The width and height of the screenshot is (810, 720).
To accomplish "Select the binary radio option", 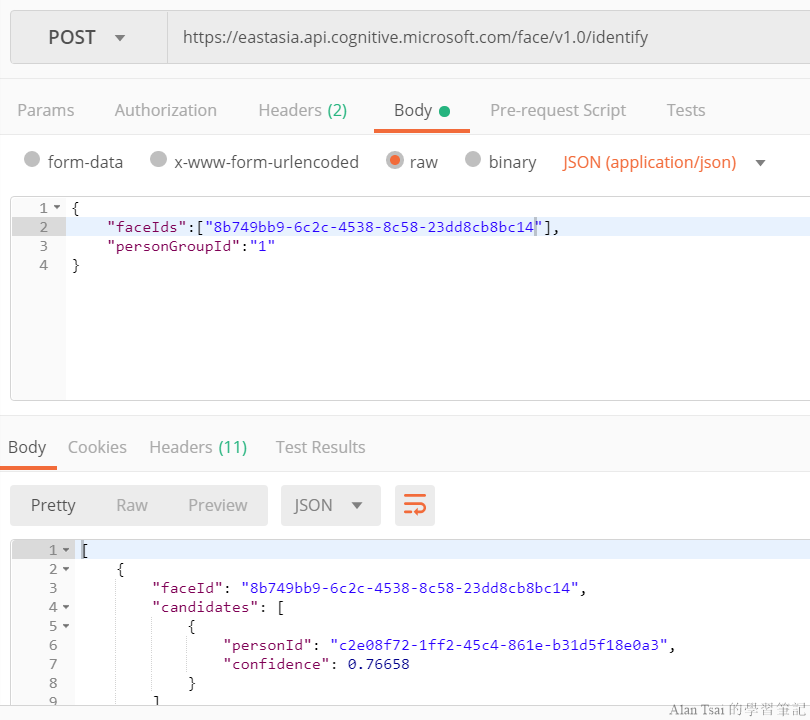I will coord(473,160).
